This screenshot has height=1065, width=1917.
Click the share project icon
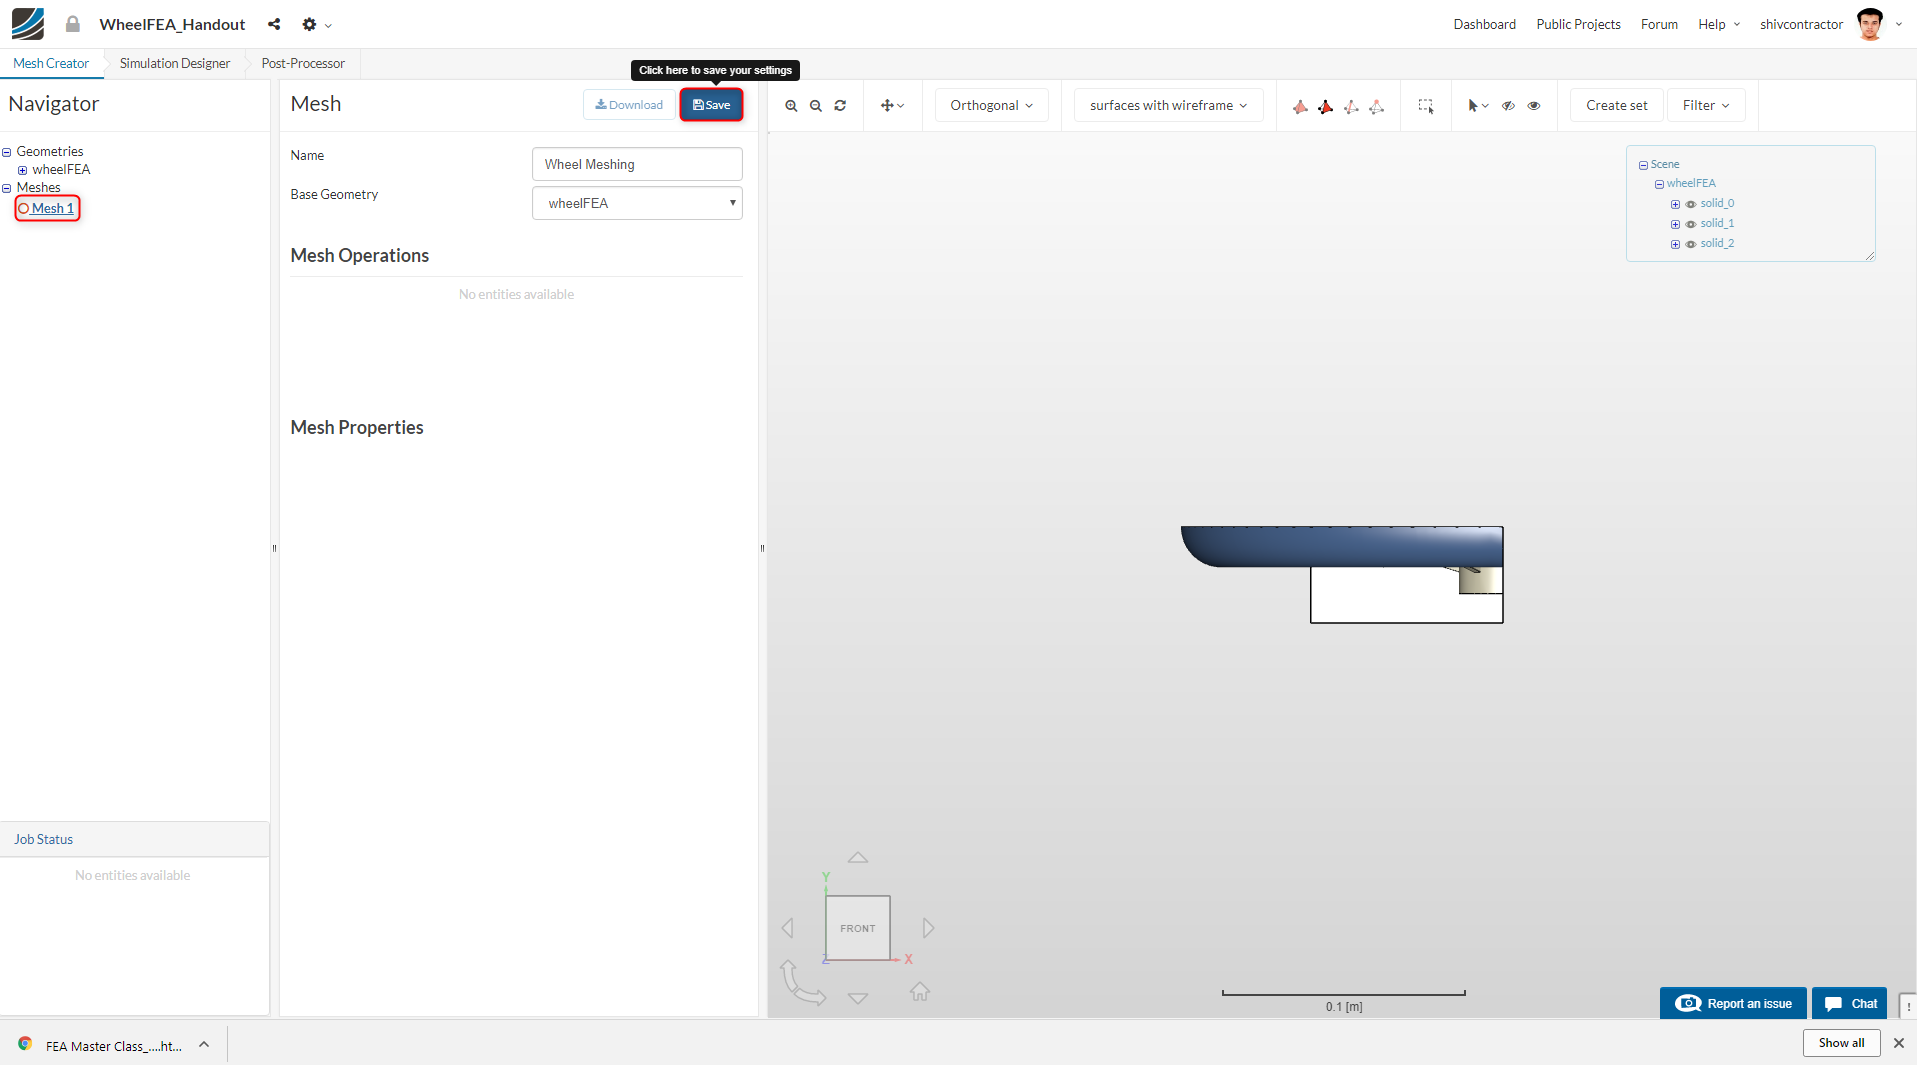pyautogui.click(x=274, y=24)
